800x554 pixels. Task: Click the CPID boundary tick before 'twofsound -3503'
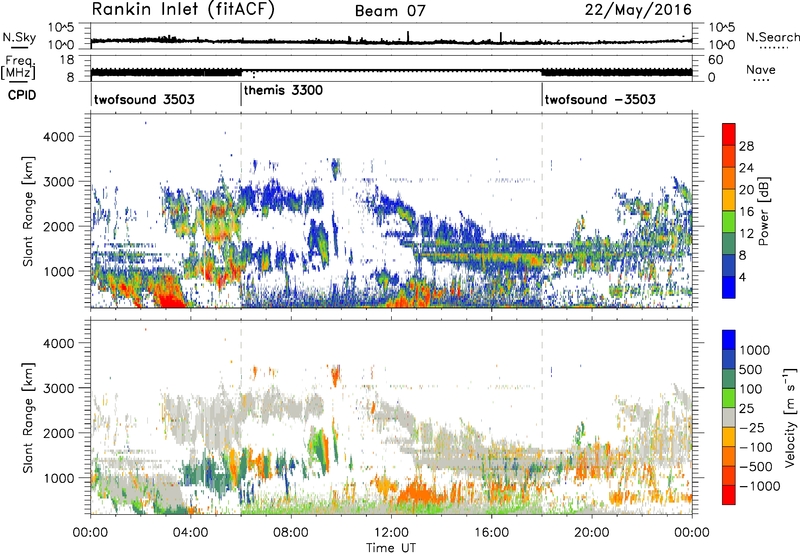coord(542,95)
